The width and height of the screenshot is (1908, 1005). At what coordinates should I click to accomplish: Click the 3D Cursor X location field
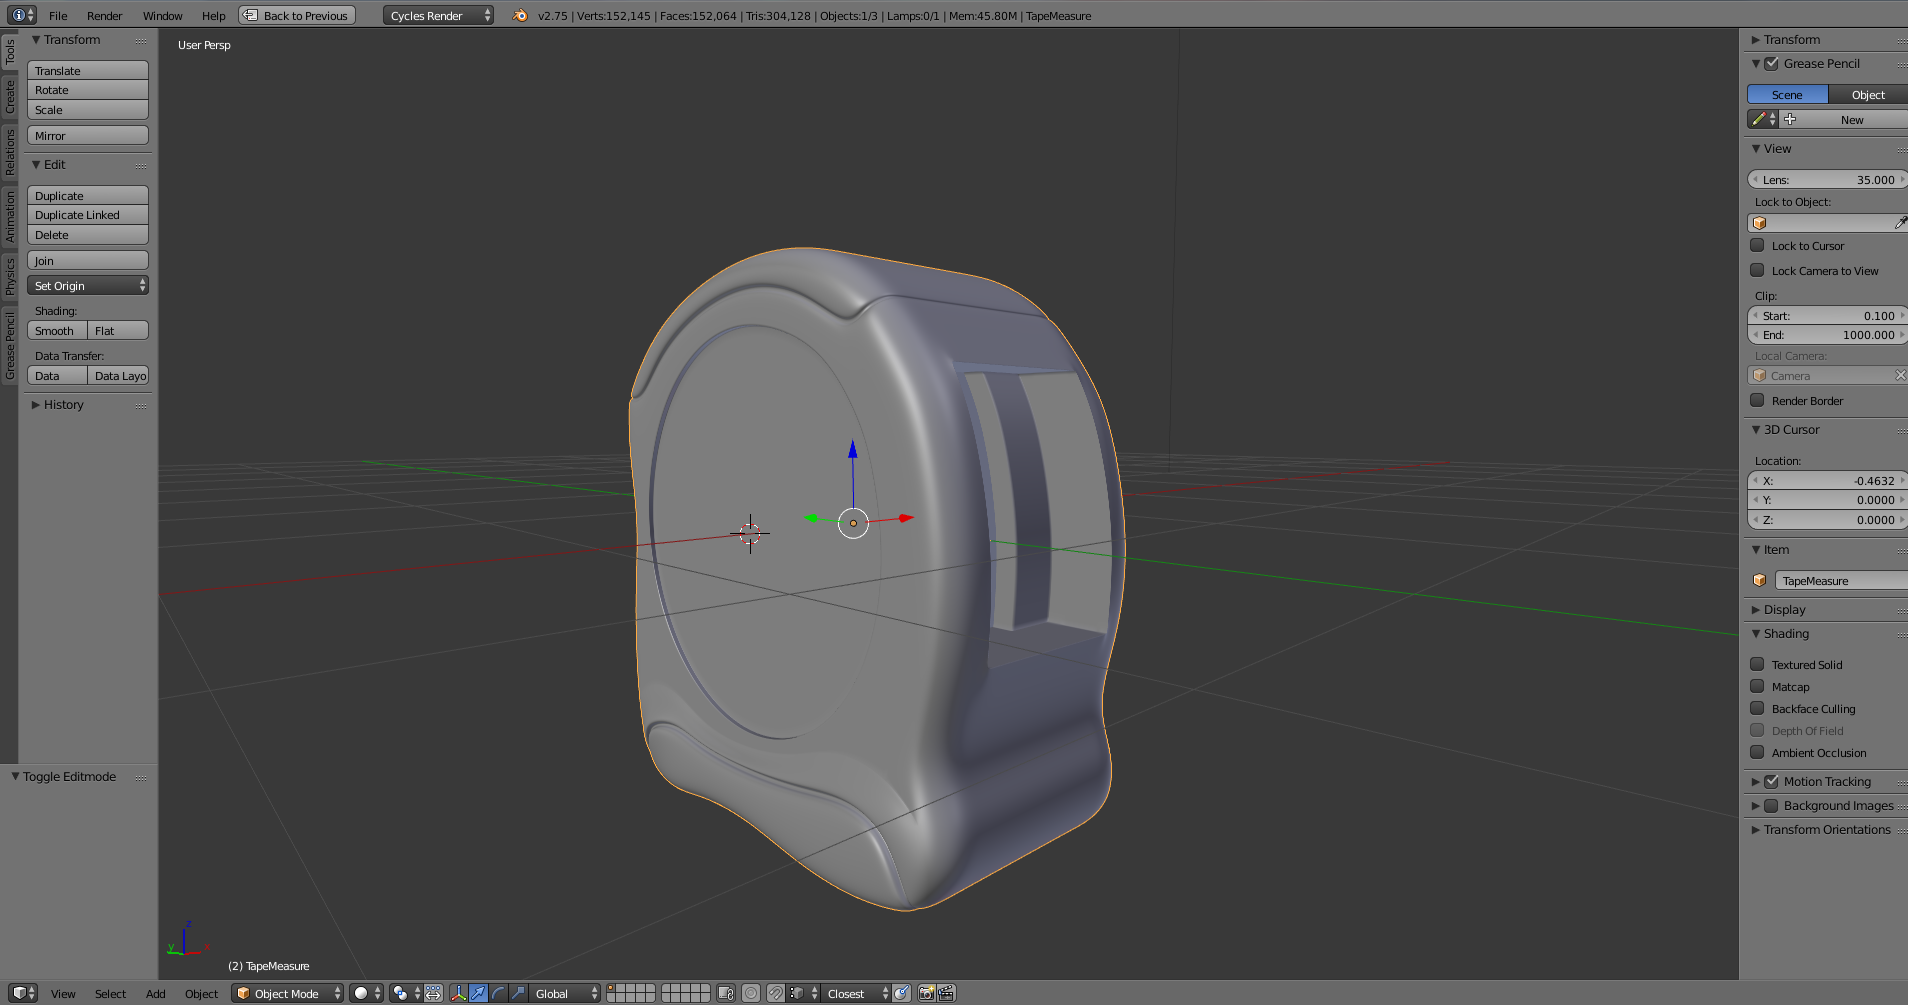pos(1828,480)
